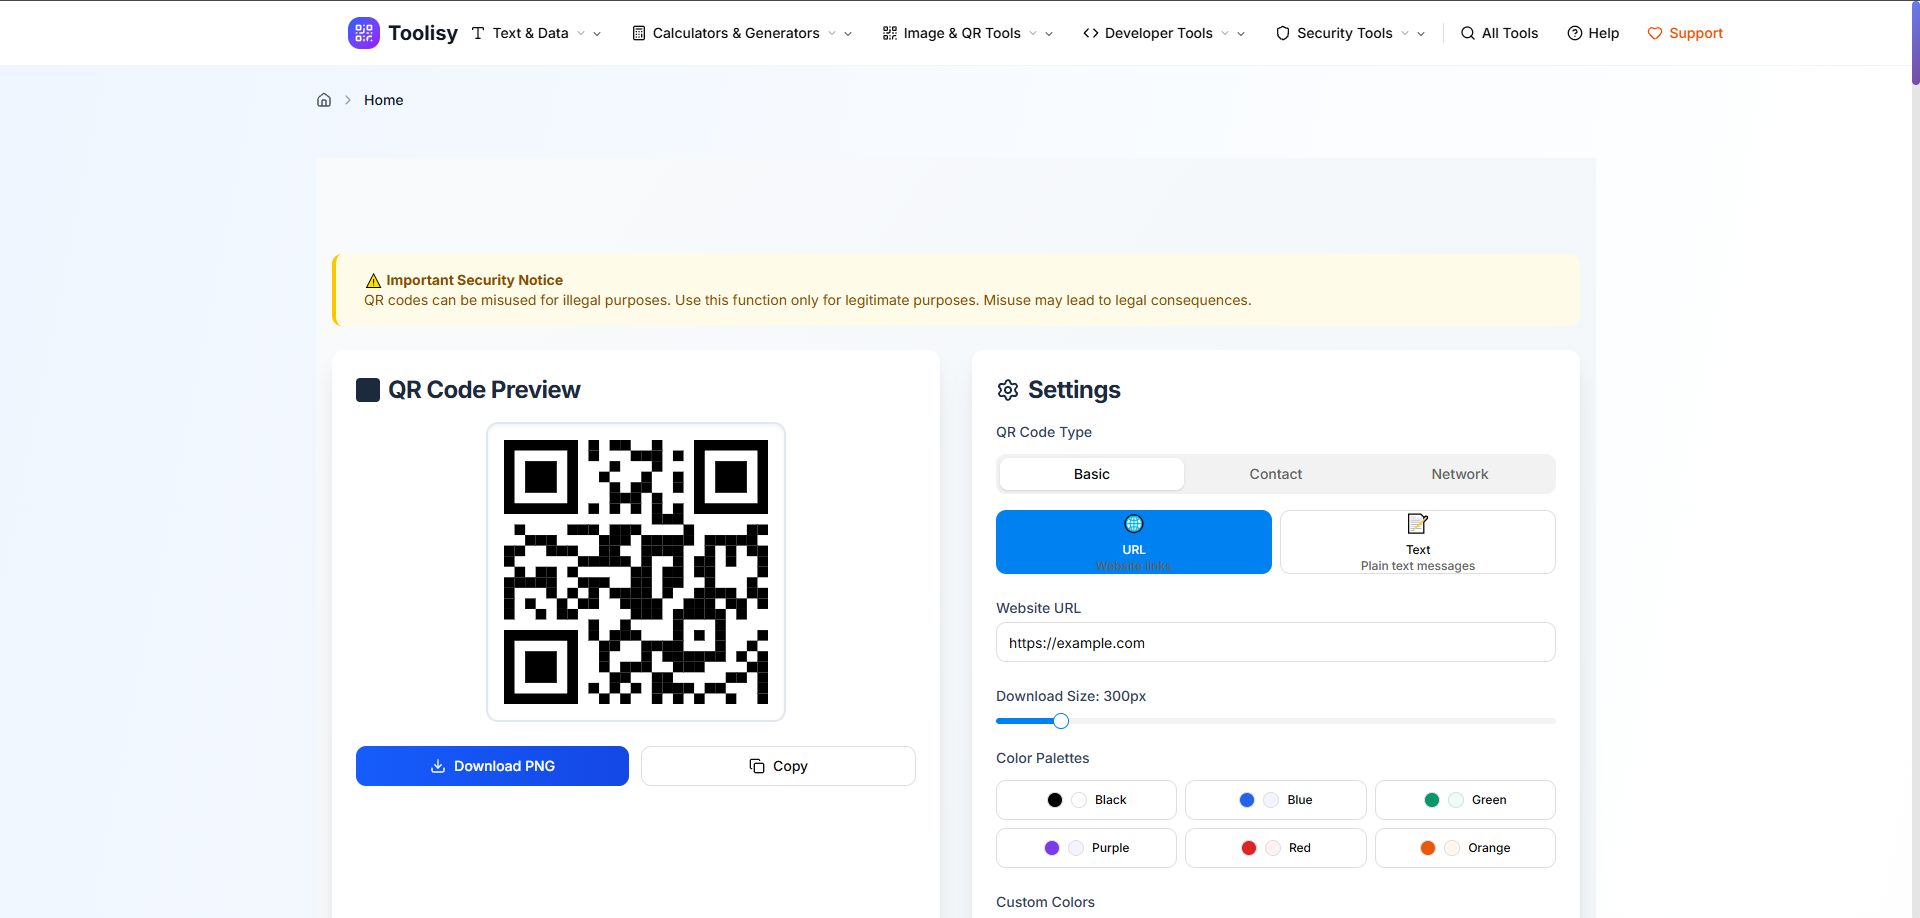Open the Security Tools menu

point(1350,33)
